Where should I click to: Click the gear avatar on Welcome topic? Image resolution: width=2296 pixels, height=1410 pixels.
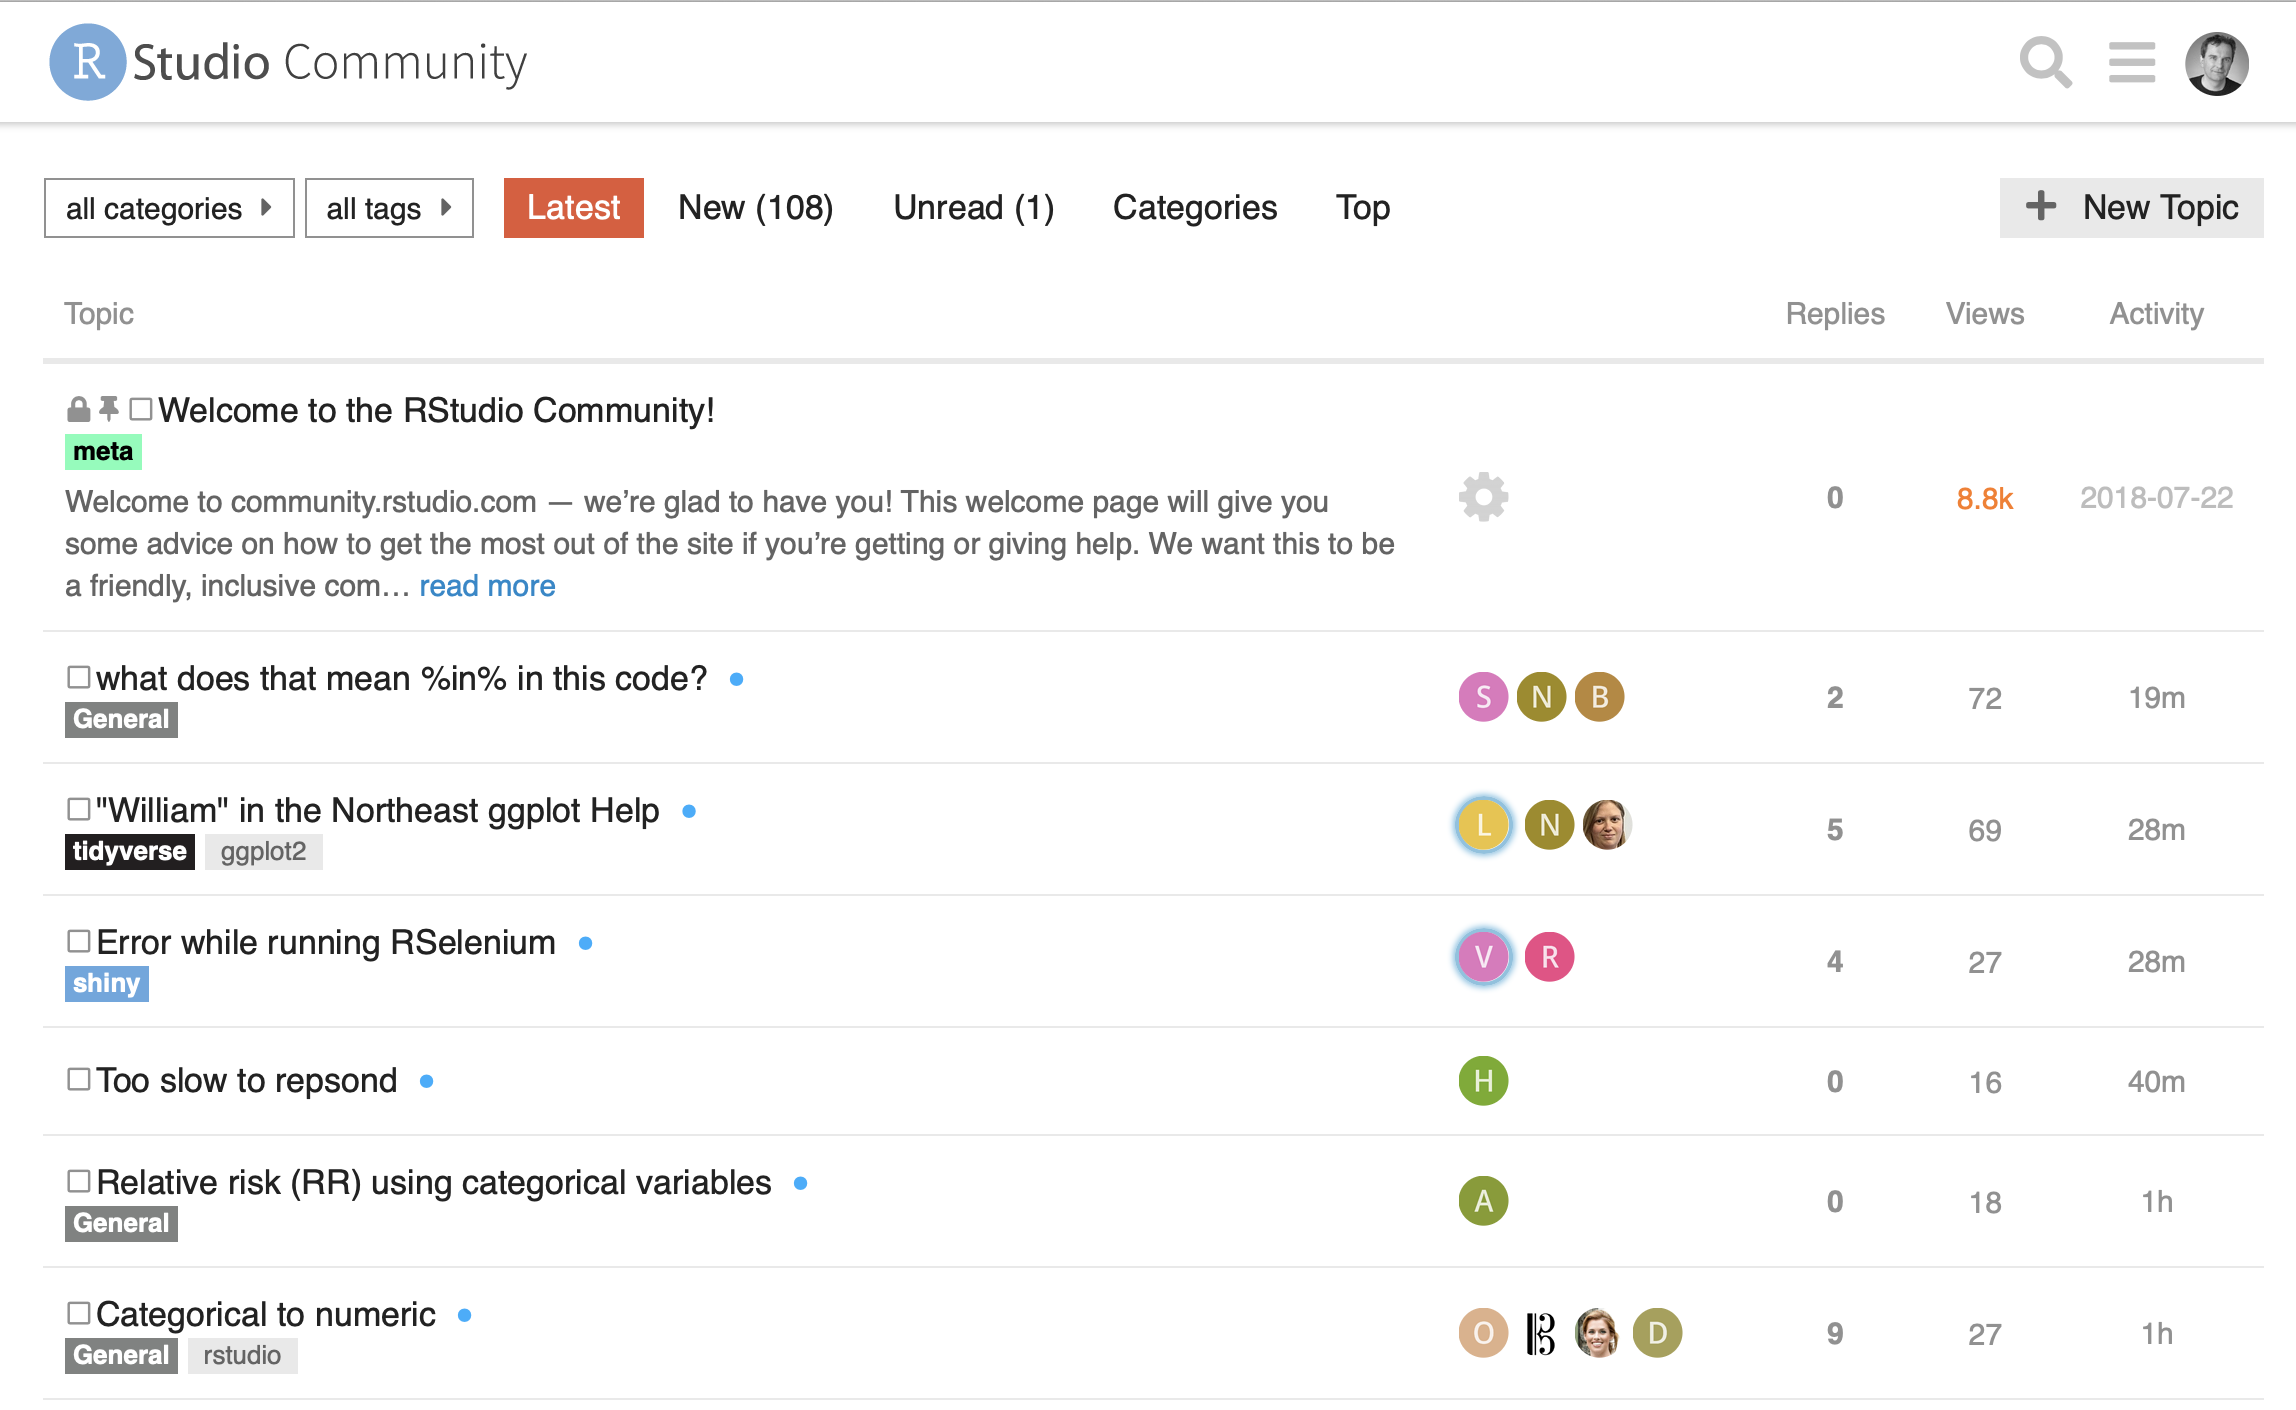[1483, 497]
